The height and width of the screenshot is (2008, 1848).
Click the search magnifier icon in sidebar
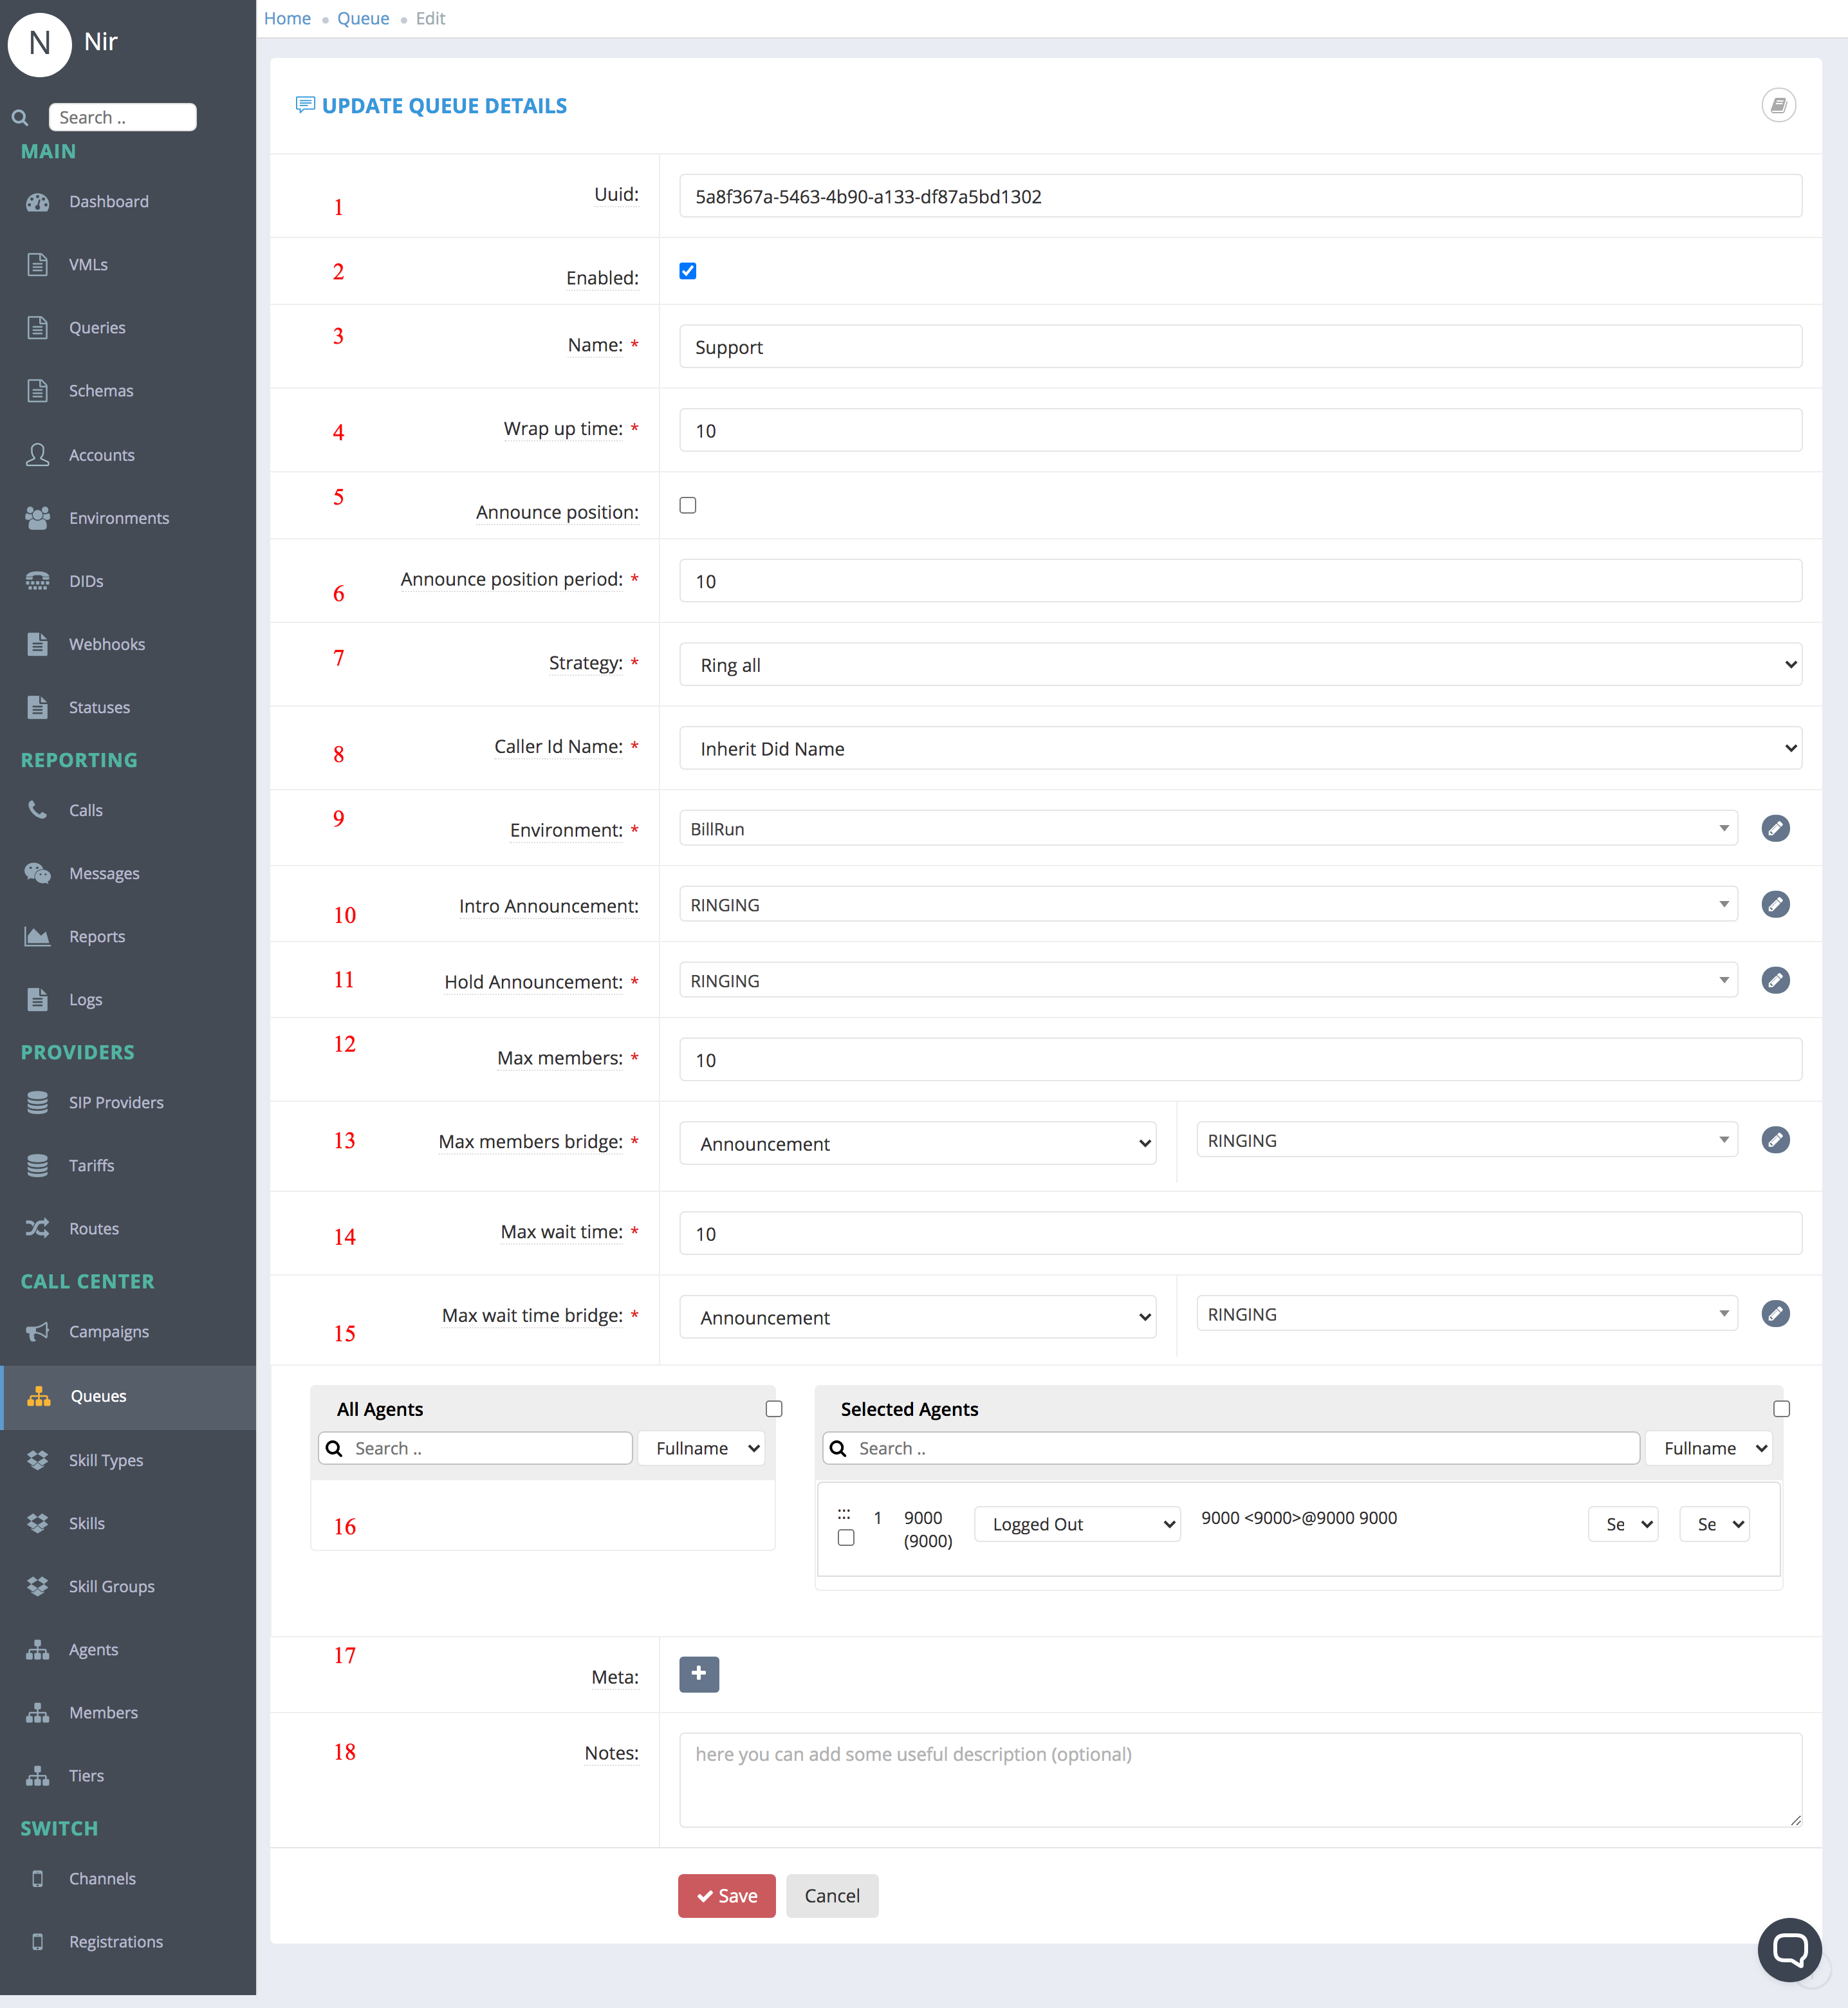point(20,118)
